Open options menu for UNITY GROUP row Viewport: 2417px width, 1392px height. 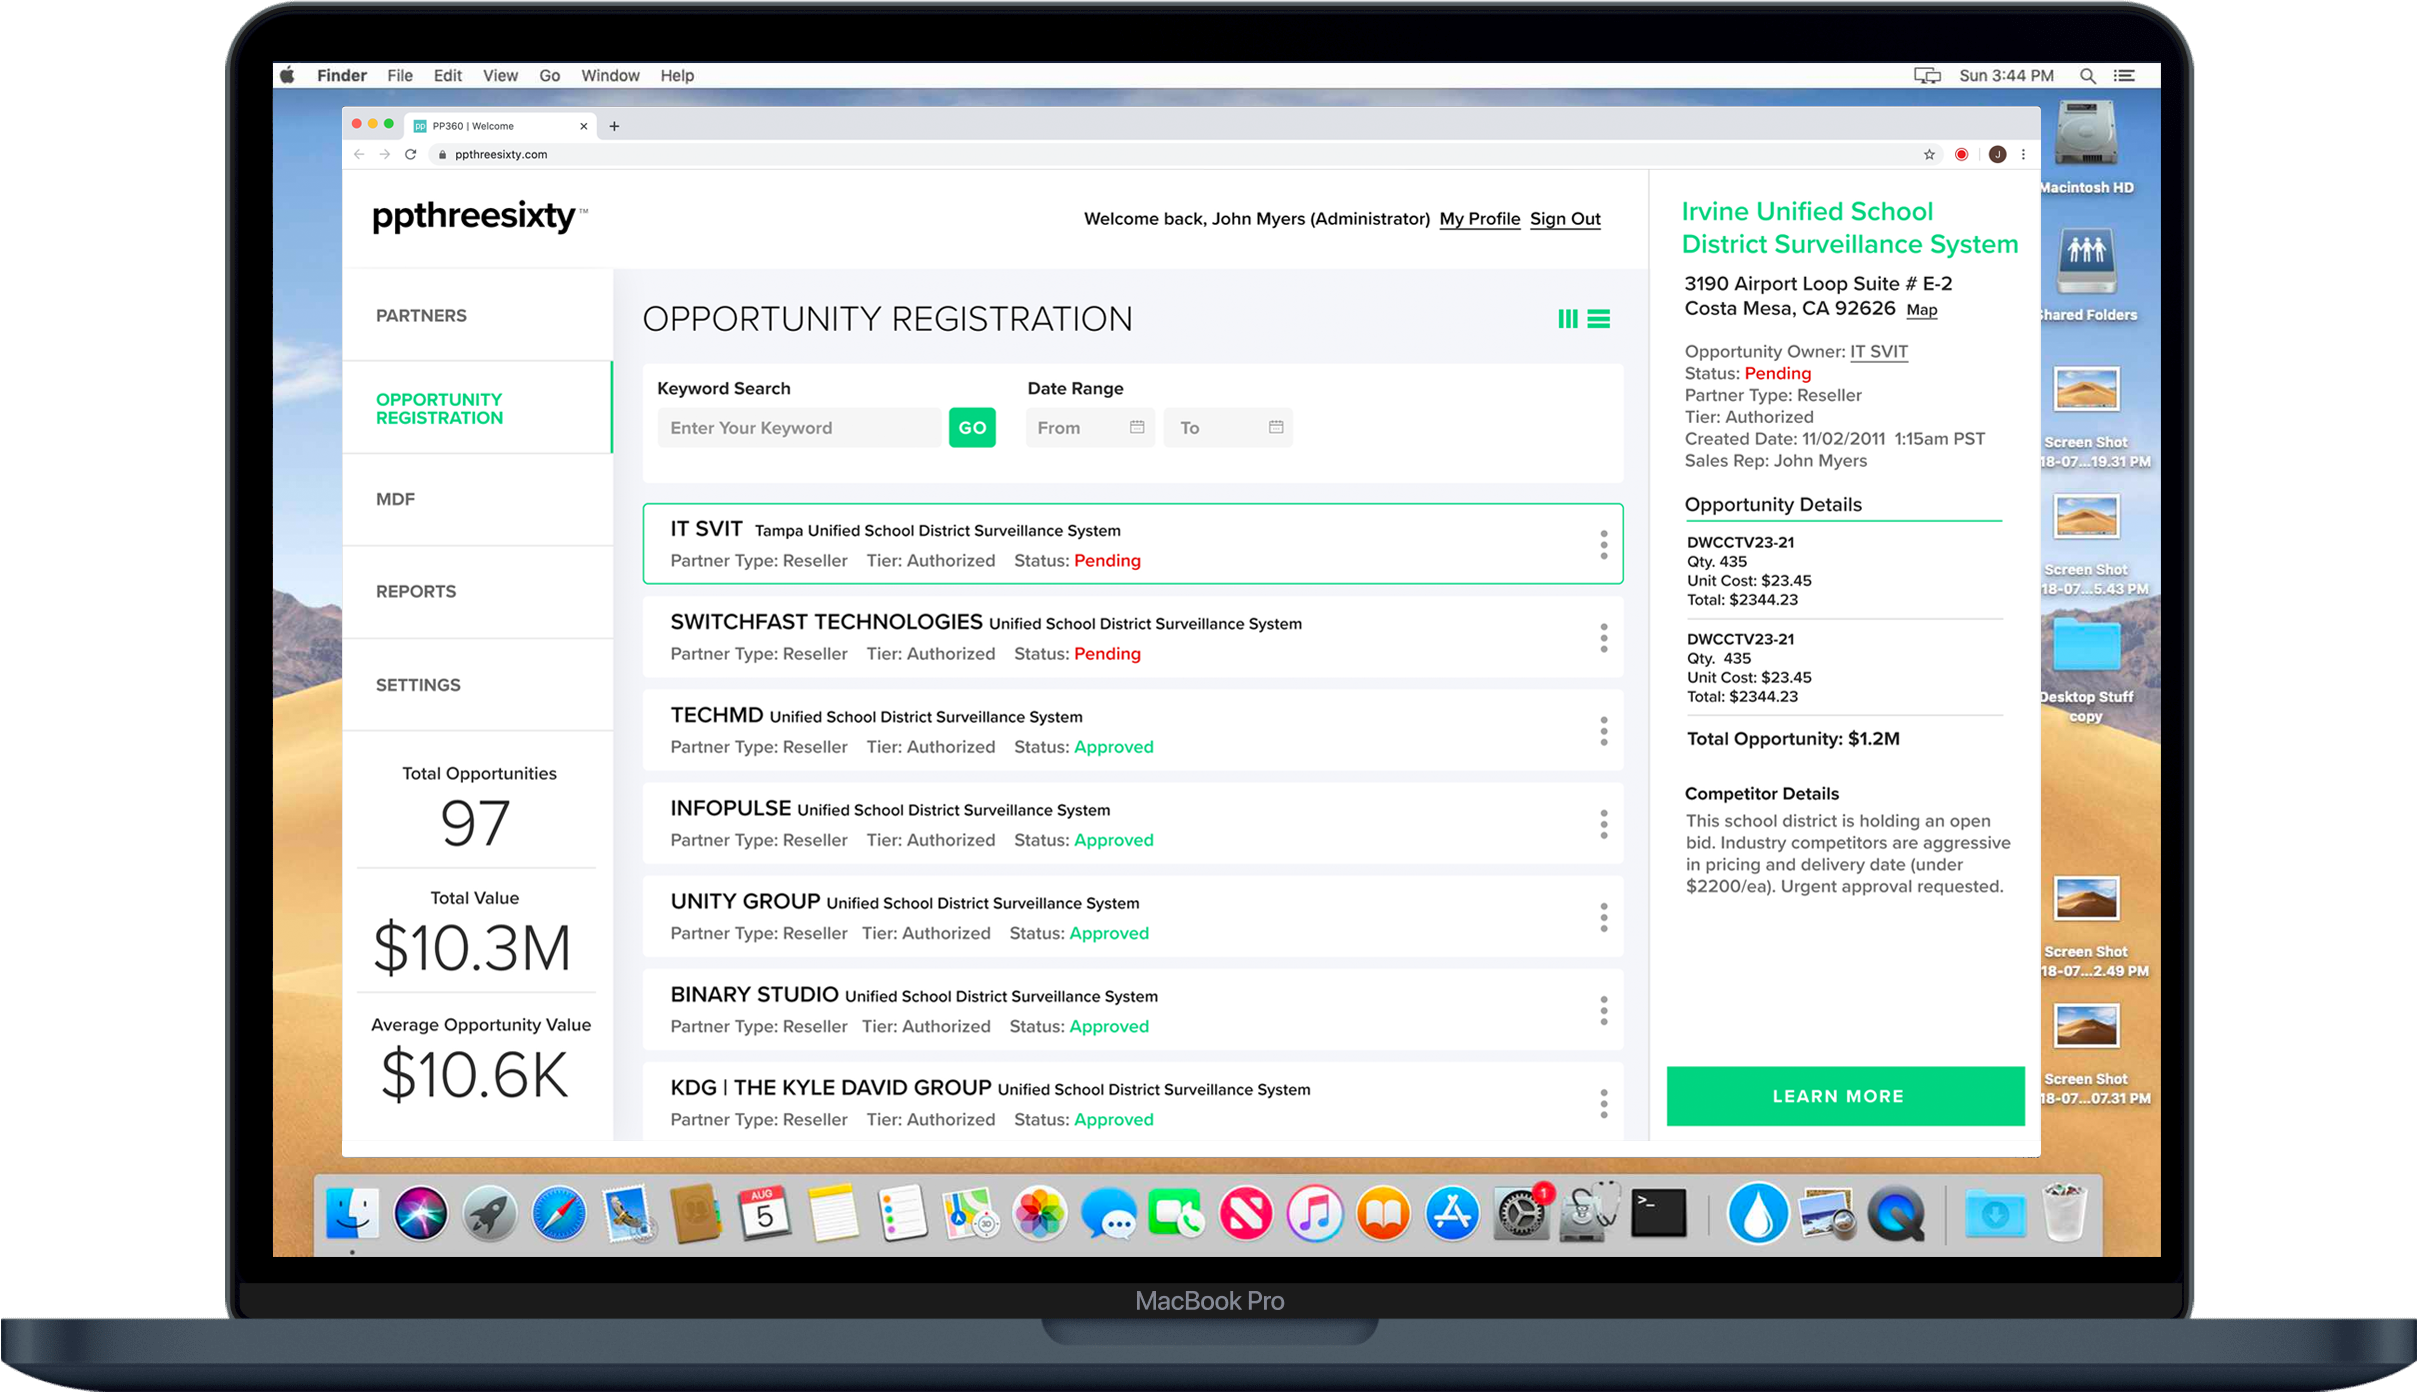[1603, 916]
